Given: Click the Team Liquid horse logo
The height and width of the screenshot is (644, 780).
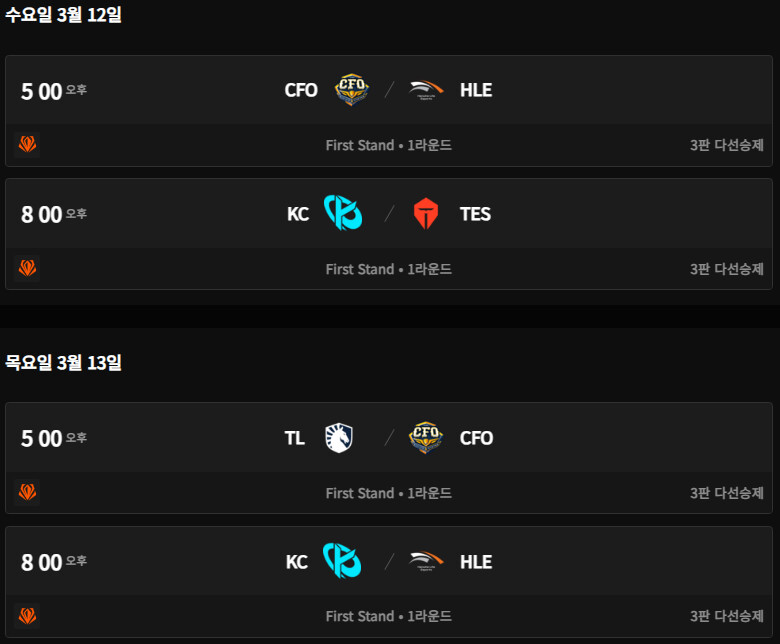Looking at the screenshot, I should (x=339, y=438).
